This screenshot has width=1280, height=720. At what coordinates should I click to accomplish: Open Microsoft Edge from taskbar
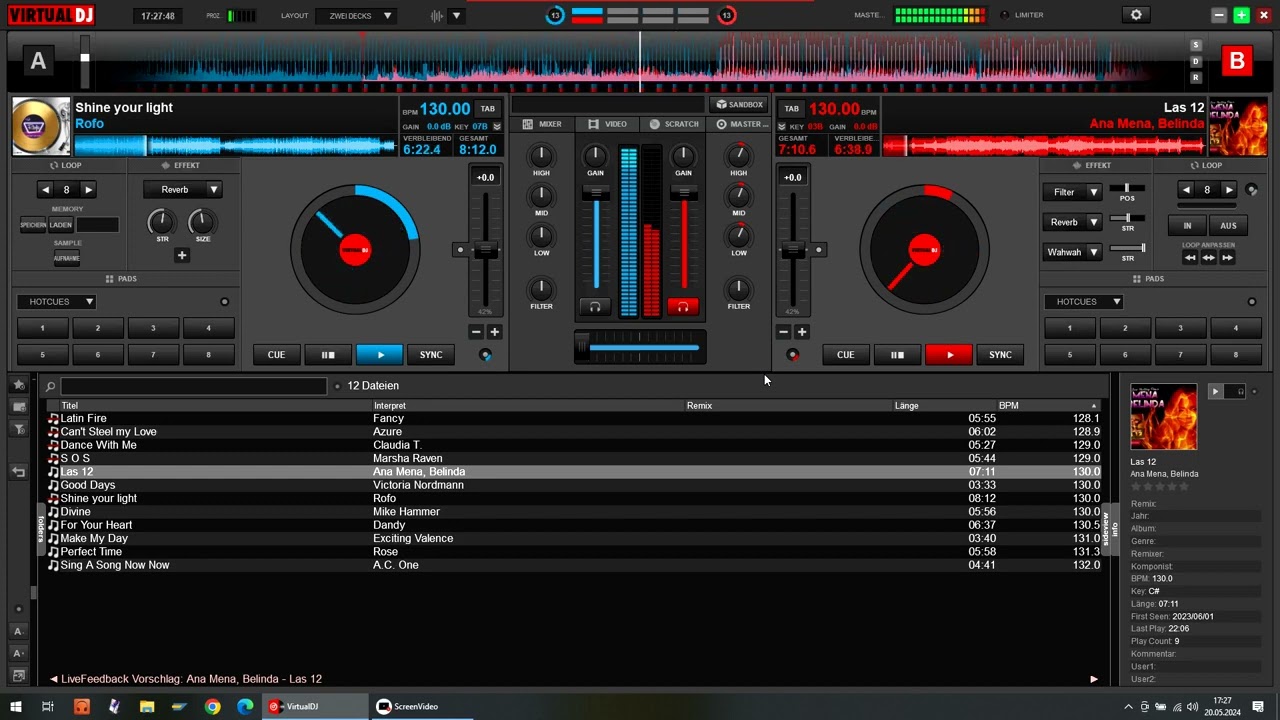(245, 706)
